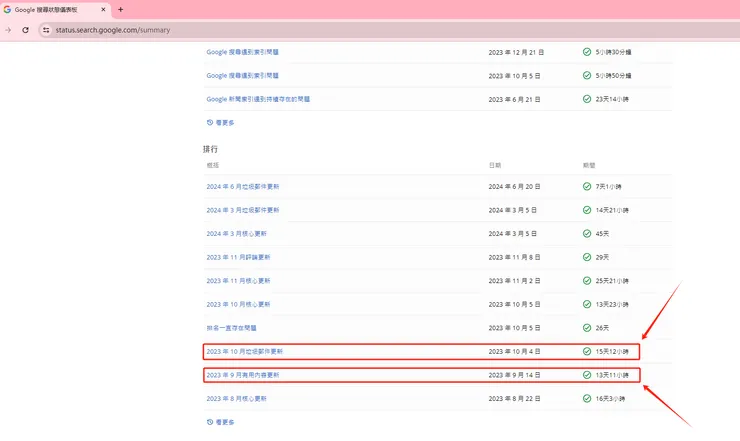Open the 2024 年 6 月垃圾郵件更新 link
Viewport: 740px width, 441px height.
(243, 187)
